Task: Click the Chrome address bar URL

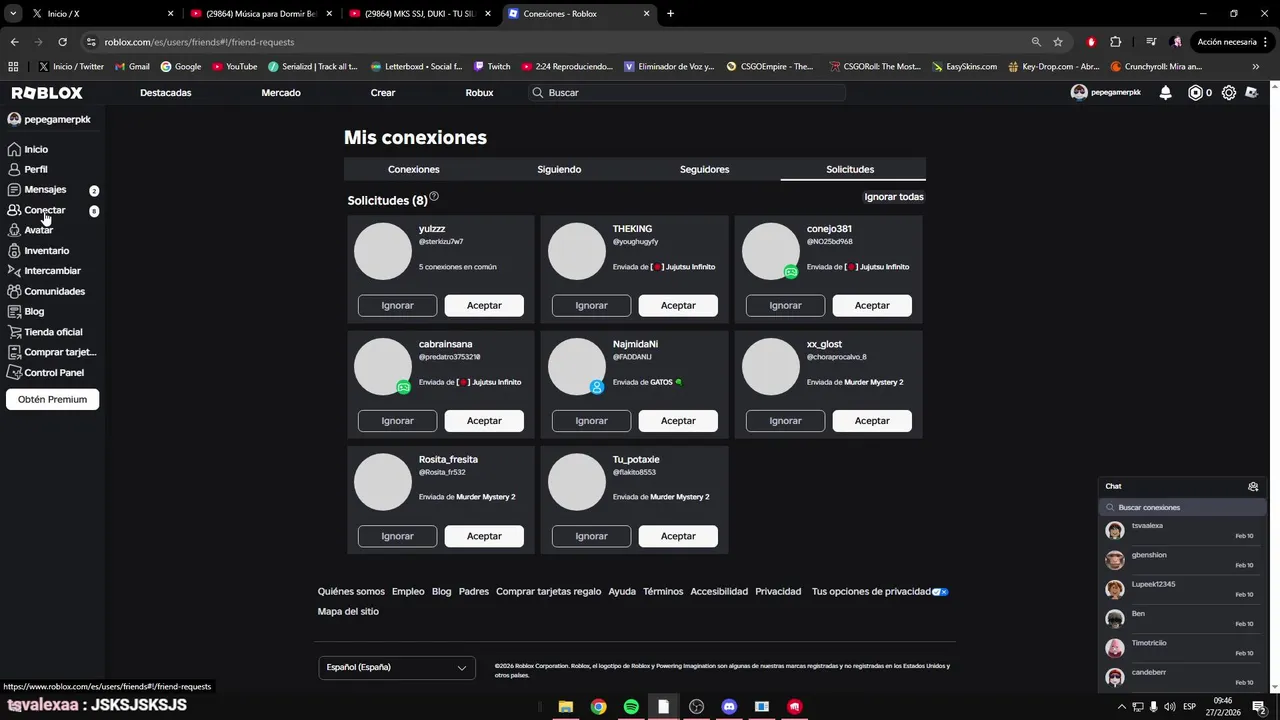Action: [199, 42]
